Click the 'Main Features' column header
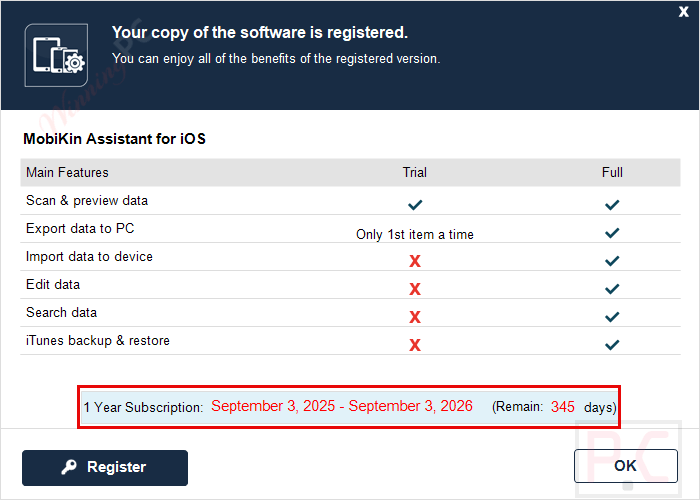Image resolution: width=700 pixels, height=500 pixels. pyautogui.click(x=67, y=172)
